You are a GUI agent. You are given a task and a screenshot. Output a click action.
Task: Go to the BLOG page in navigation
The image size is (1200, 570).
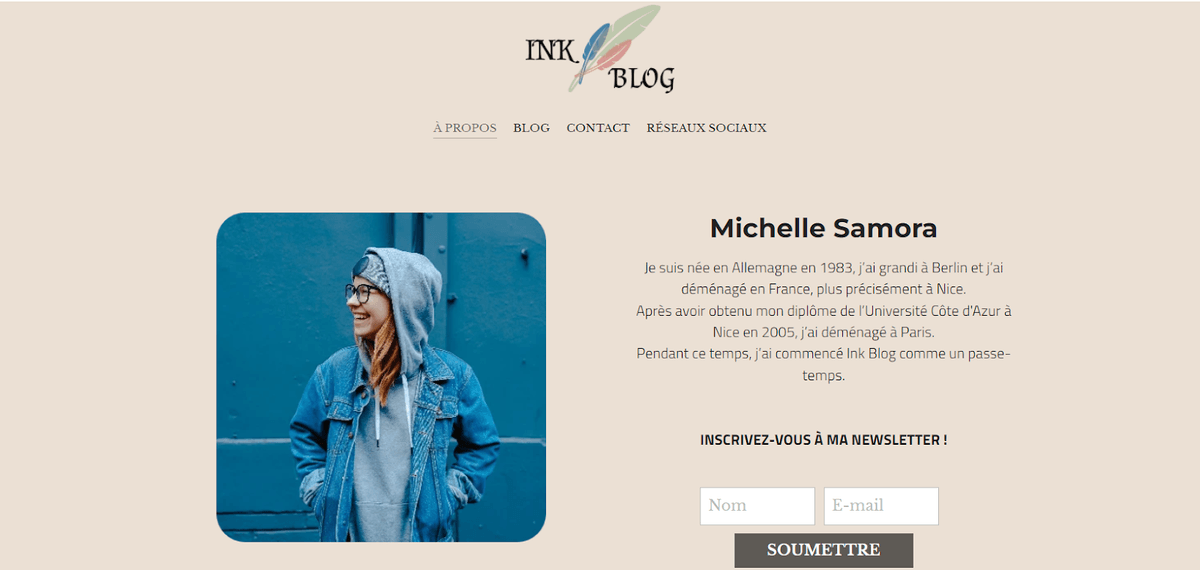(531, 128)
